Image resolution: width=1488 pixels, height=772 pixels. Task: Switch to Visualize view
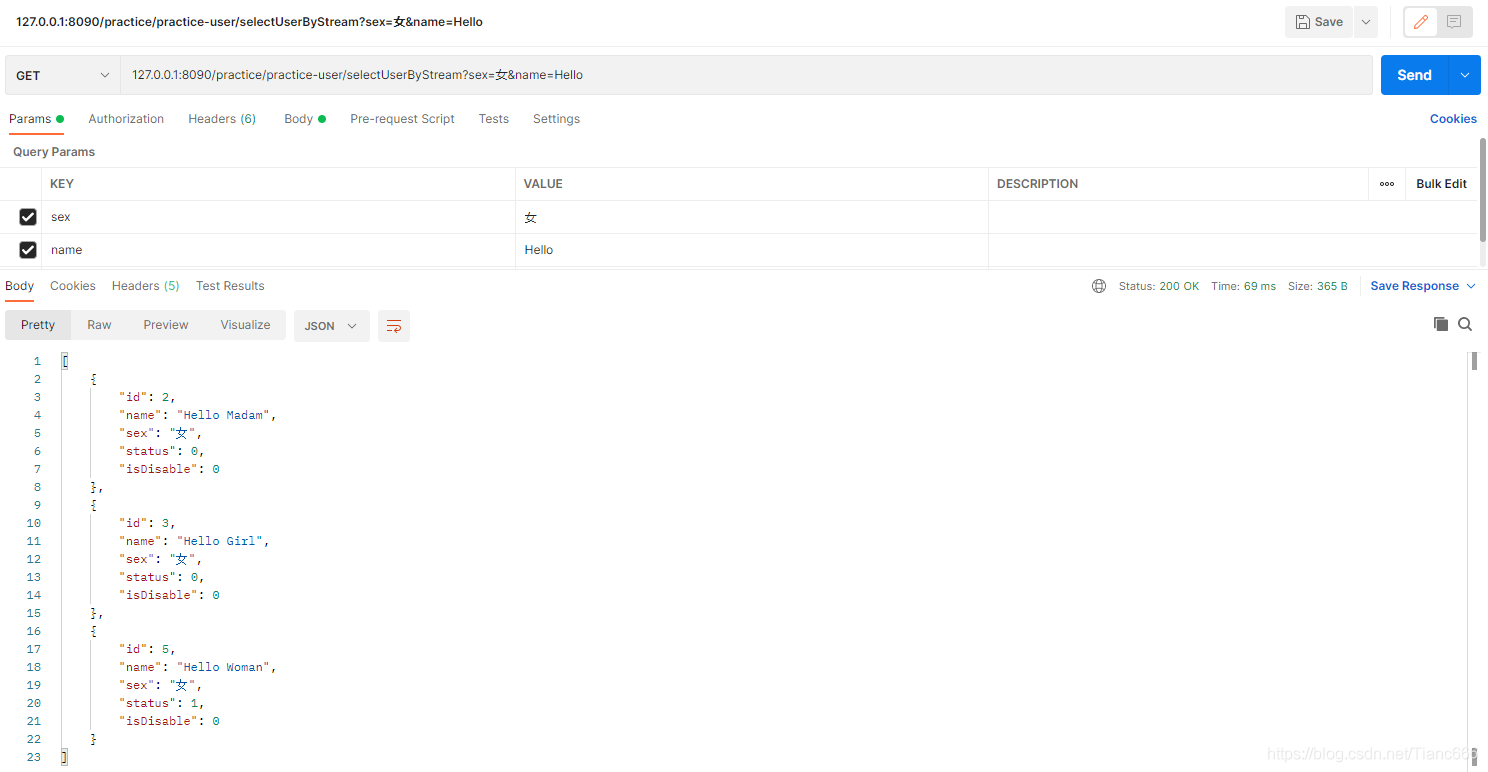click(x=245, y=325)
